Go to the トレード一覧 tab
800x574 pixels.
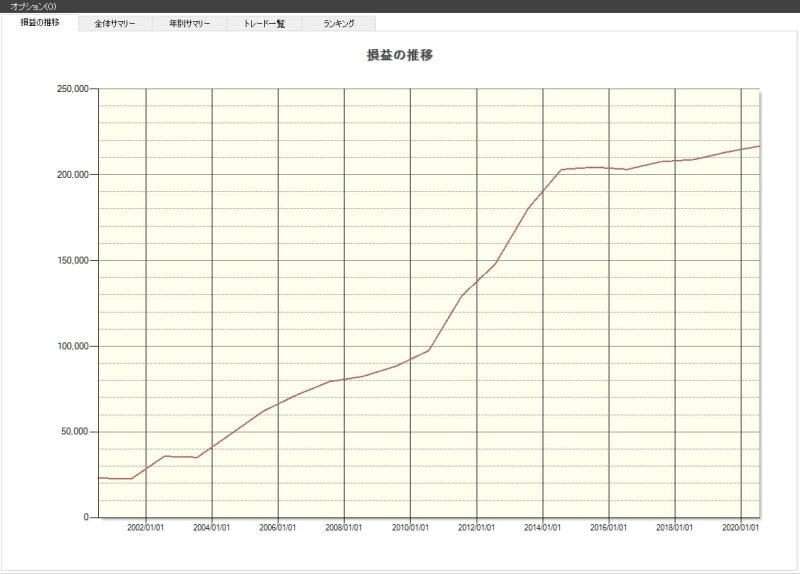click(x=264, y=23)
